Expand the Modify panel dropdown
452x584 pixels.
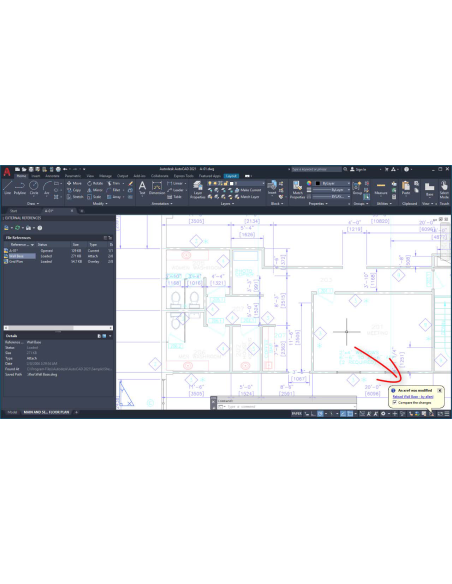point(100,204)
